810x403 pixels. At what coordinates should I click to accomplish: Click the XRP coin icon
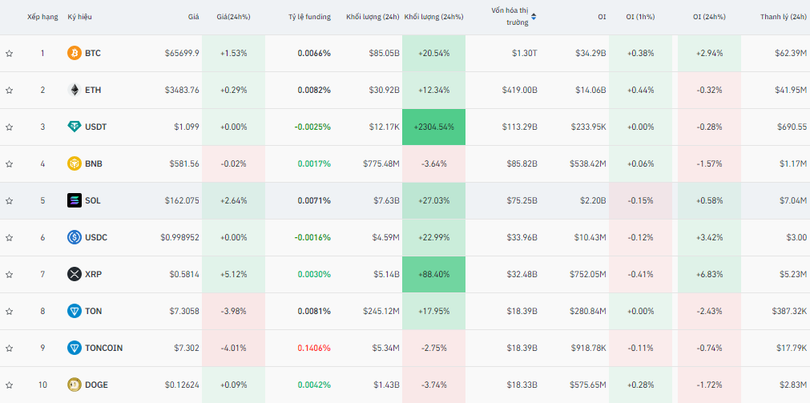tap(74, 274)
